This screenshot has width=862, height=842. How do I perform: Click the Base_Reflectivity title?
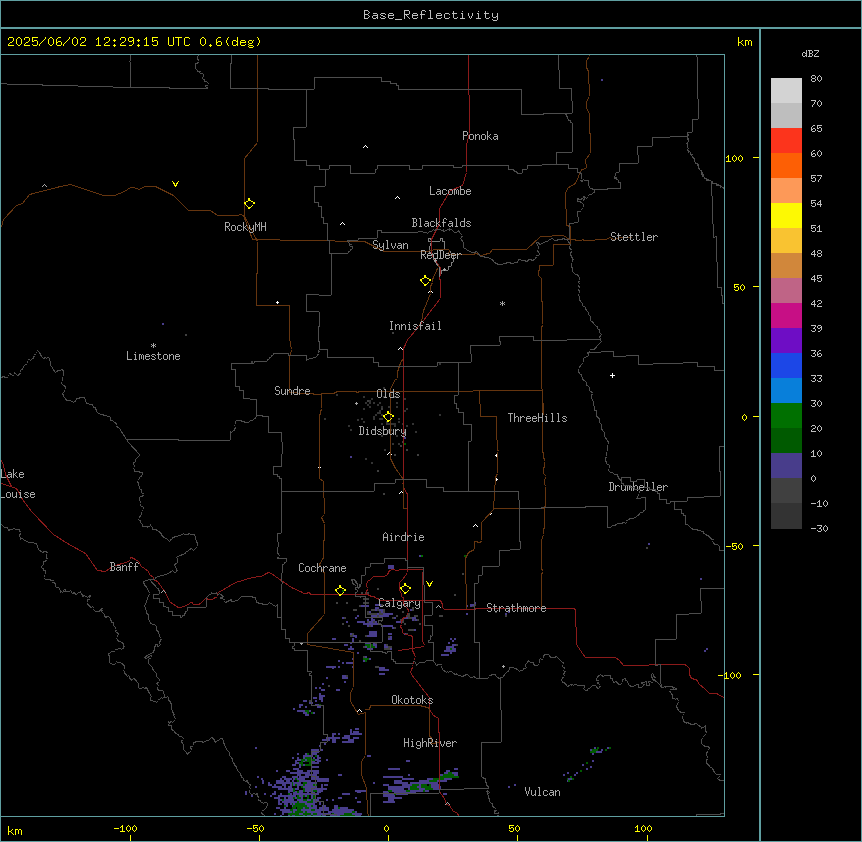431,15
